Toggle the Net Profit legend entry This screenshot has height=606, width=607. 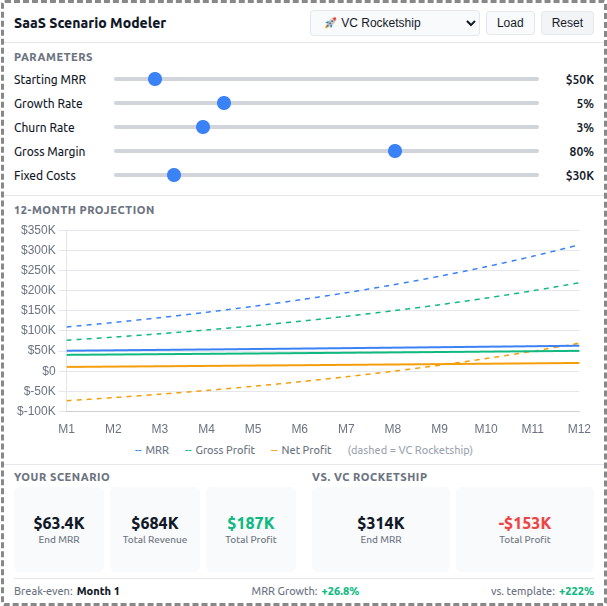300,450
